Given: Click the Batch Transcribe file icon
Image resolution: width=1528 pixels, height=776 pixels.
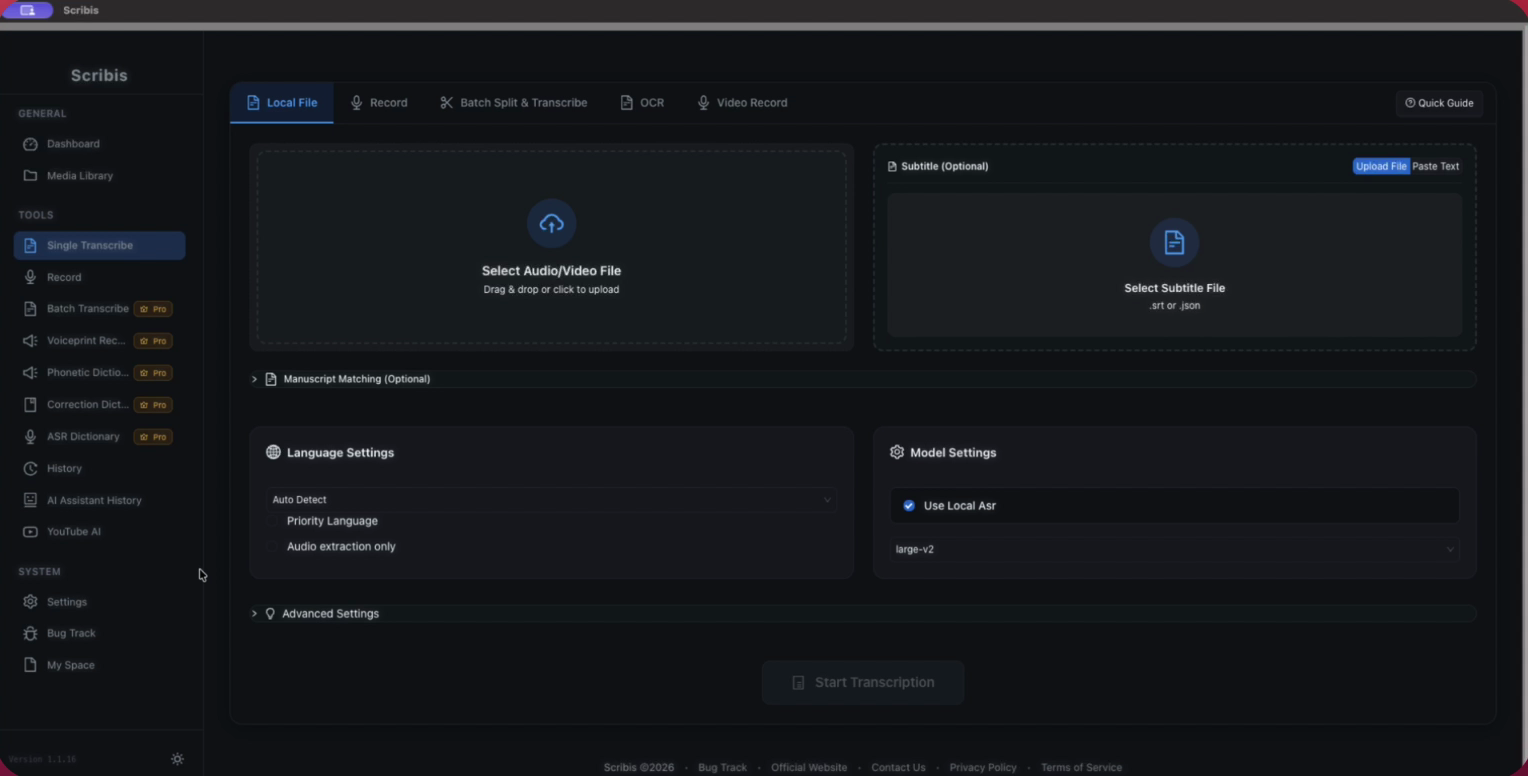Looking at the screenshot, I should (30, 309).
